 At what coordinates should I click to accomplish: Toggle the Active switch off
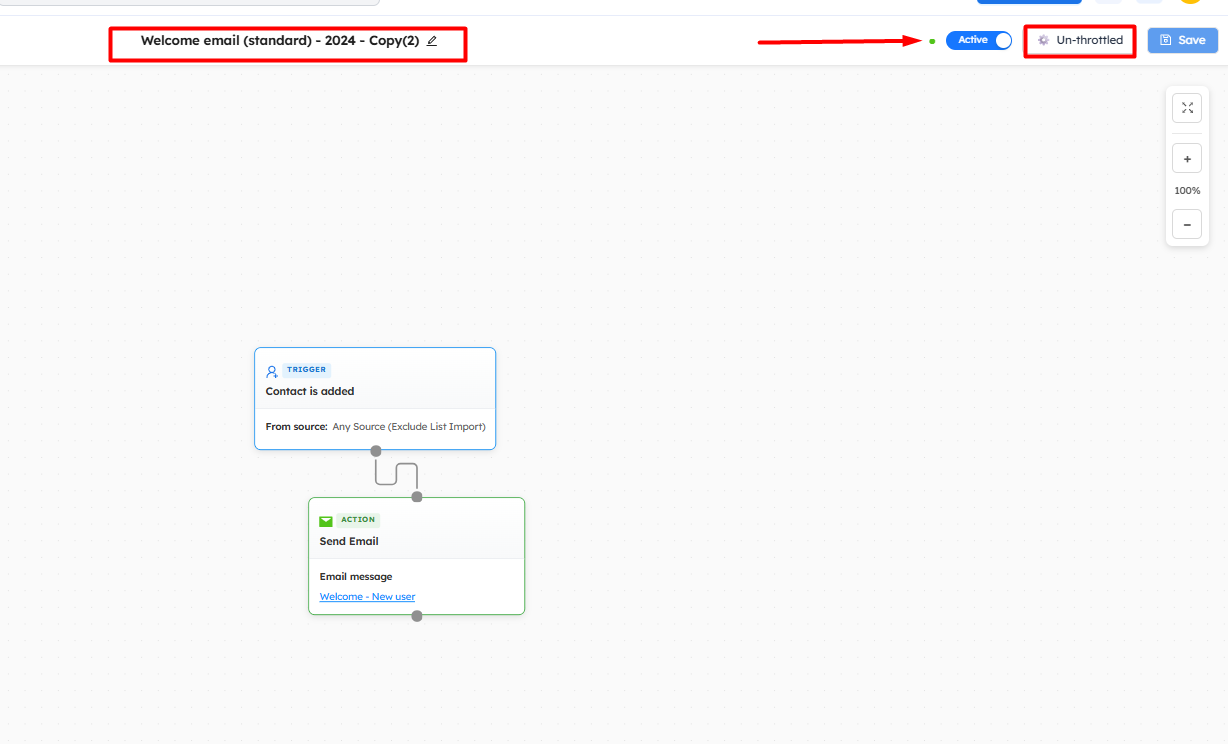coord(979,41)
